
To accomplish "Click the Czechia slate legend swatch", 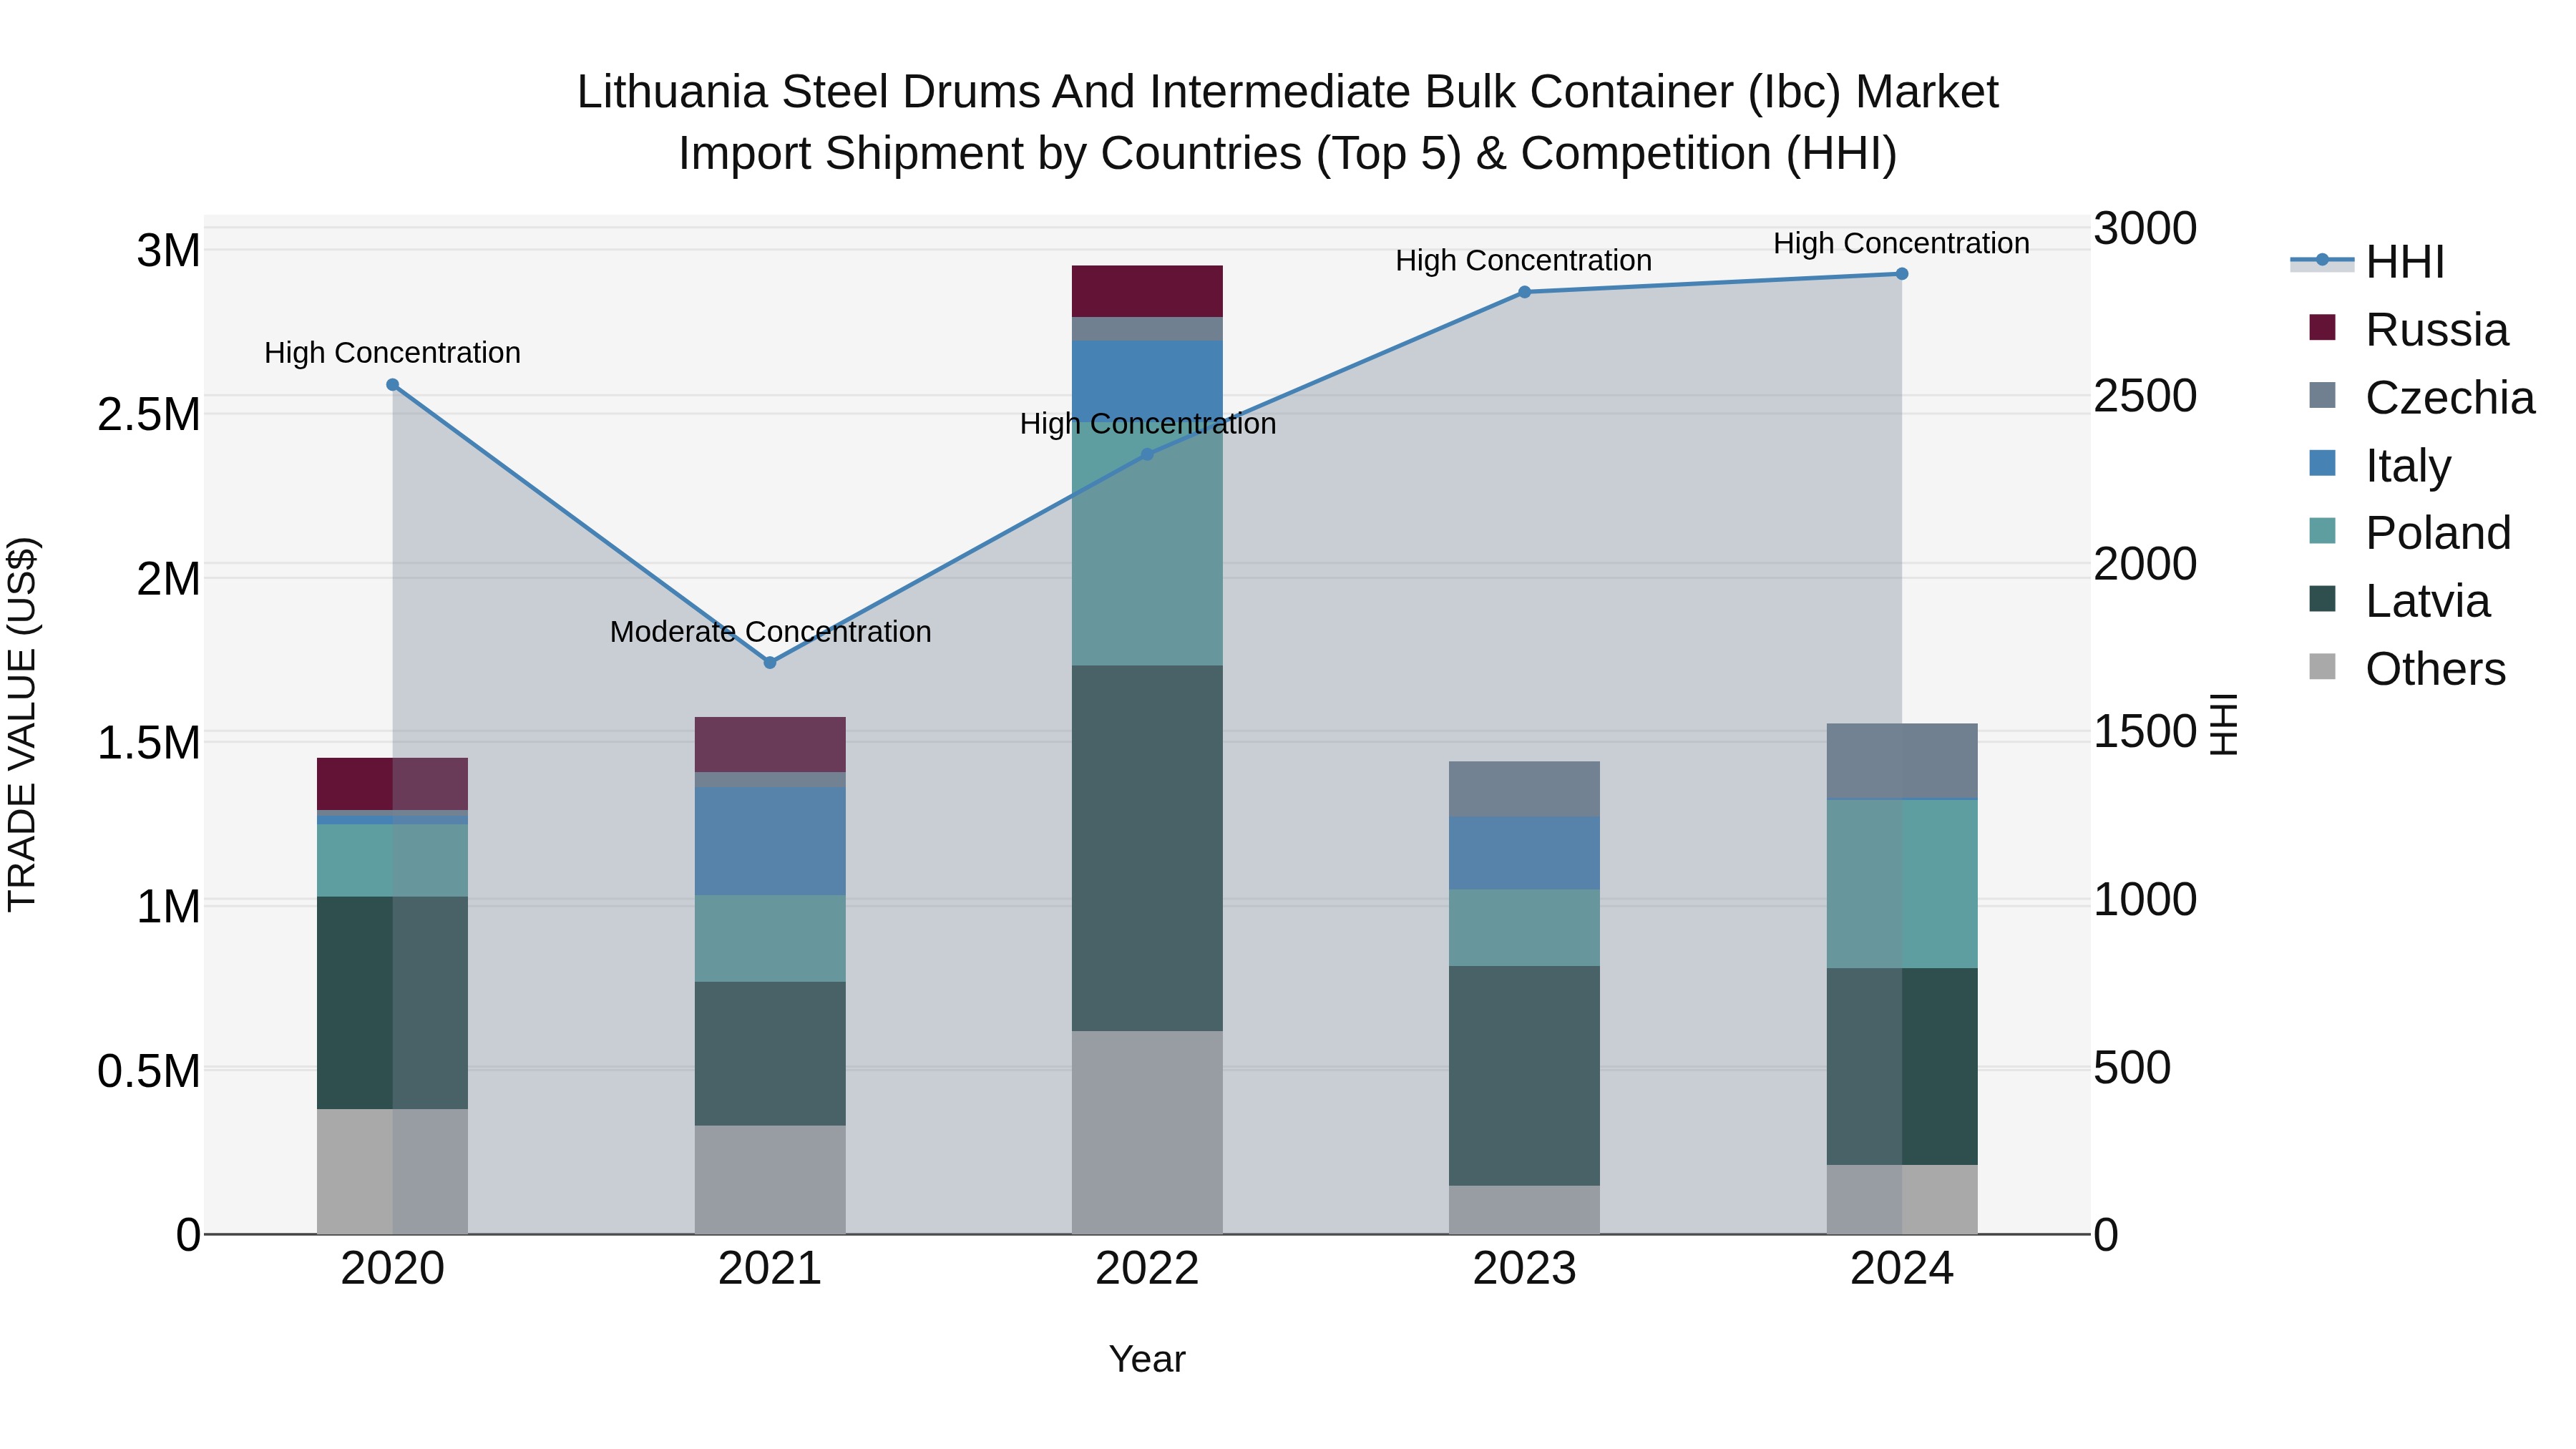I will pos(2322,395).
